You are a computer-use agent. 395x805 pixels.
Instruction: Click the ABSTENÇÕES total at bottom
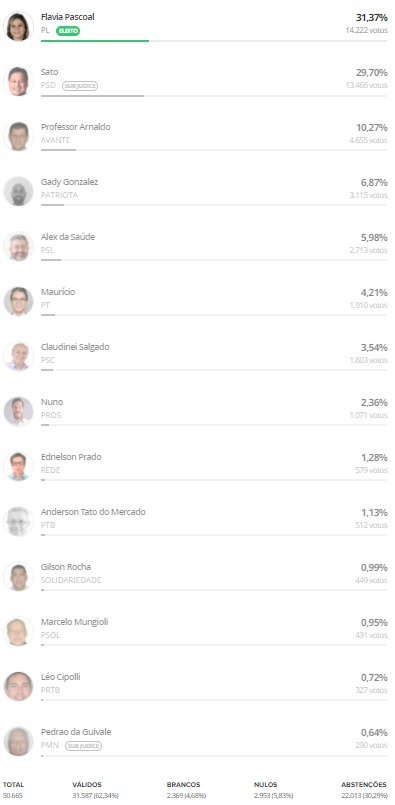click(363, 790)
